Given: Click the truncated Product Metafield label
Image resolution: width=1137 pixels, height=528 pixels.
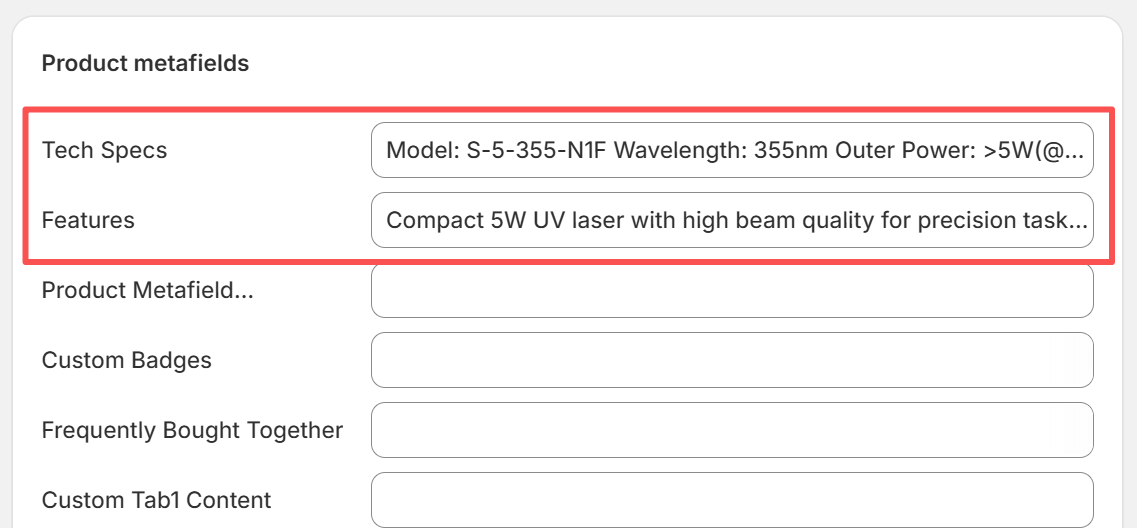Looking at the screenshot, I should [147, 290].
